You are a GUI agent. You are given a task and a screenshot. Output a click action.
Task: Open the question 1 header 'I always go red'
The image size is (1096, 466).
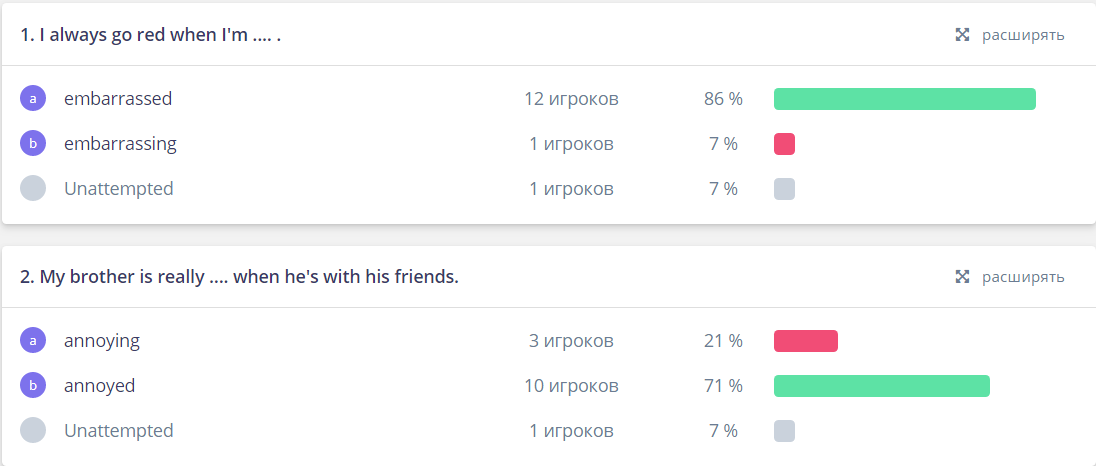point(150,35)
